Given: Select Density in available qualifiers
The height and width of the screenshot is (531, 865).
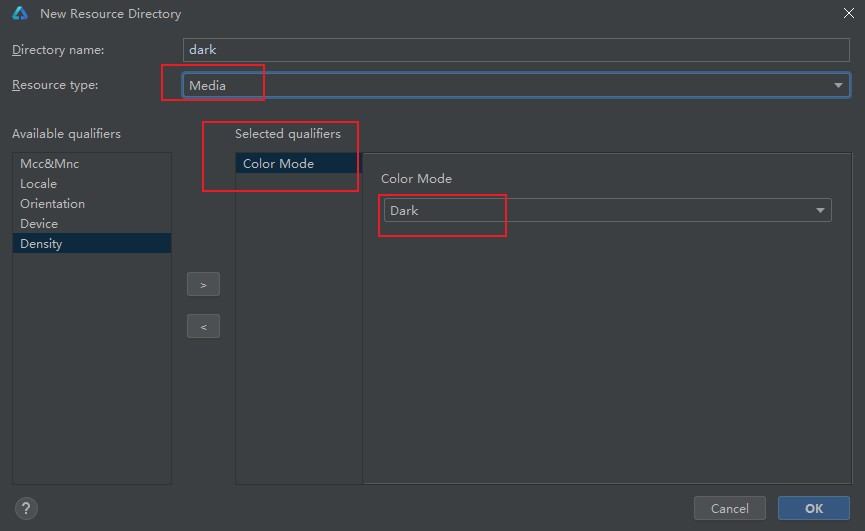Looking at the screenshot, I should tap(42, 244).
